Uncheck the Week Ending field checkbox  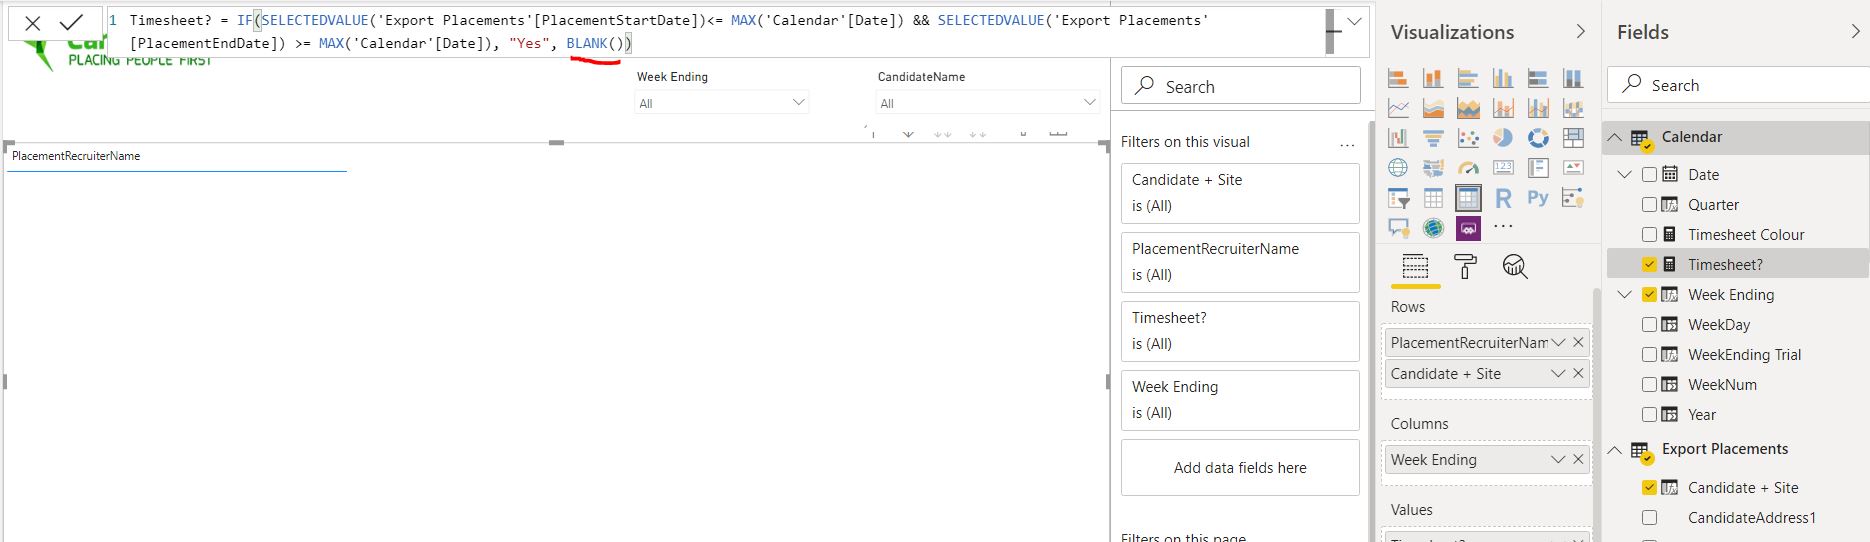1649,294
